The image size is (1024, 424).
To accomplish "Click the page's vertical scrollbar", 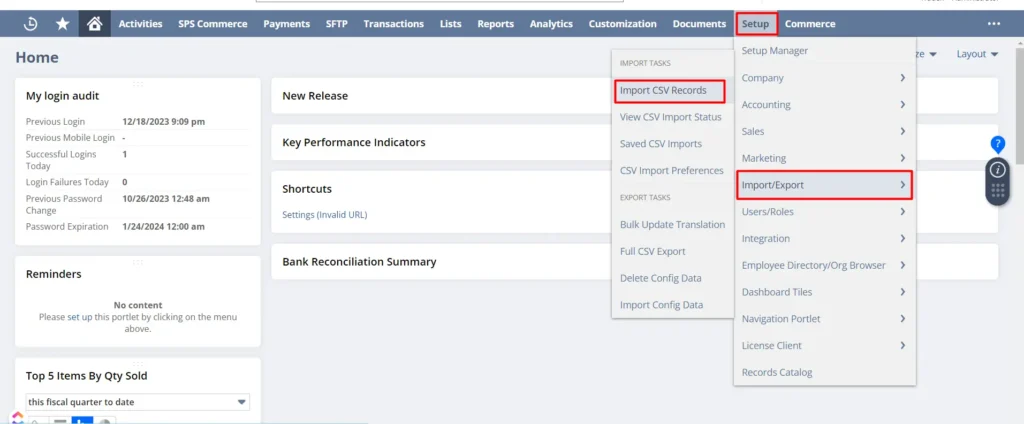I will coord(1019,105).
